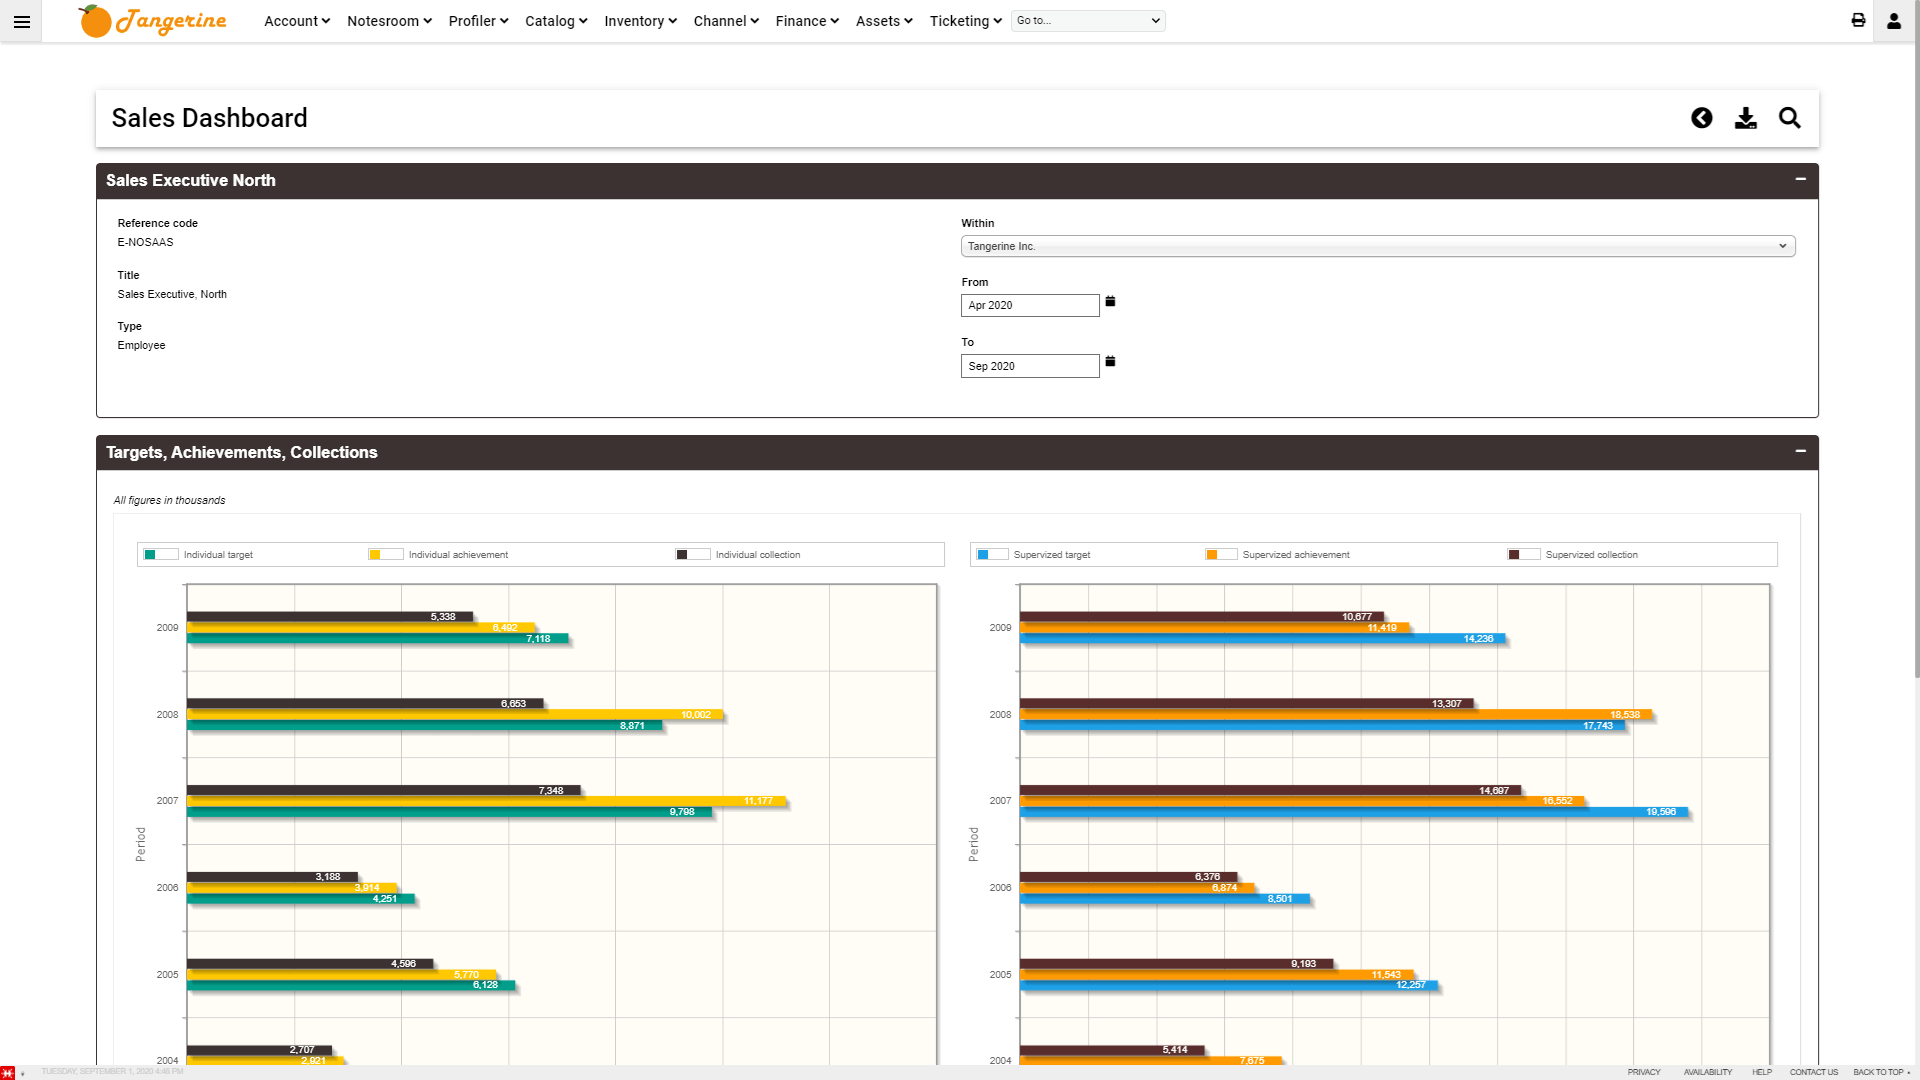Open the user profile icon
The image size is (1920, 1080).
[1894, 21]
